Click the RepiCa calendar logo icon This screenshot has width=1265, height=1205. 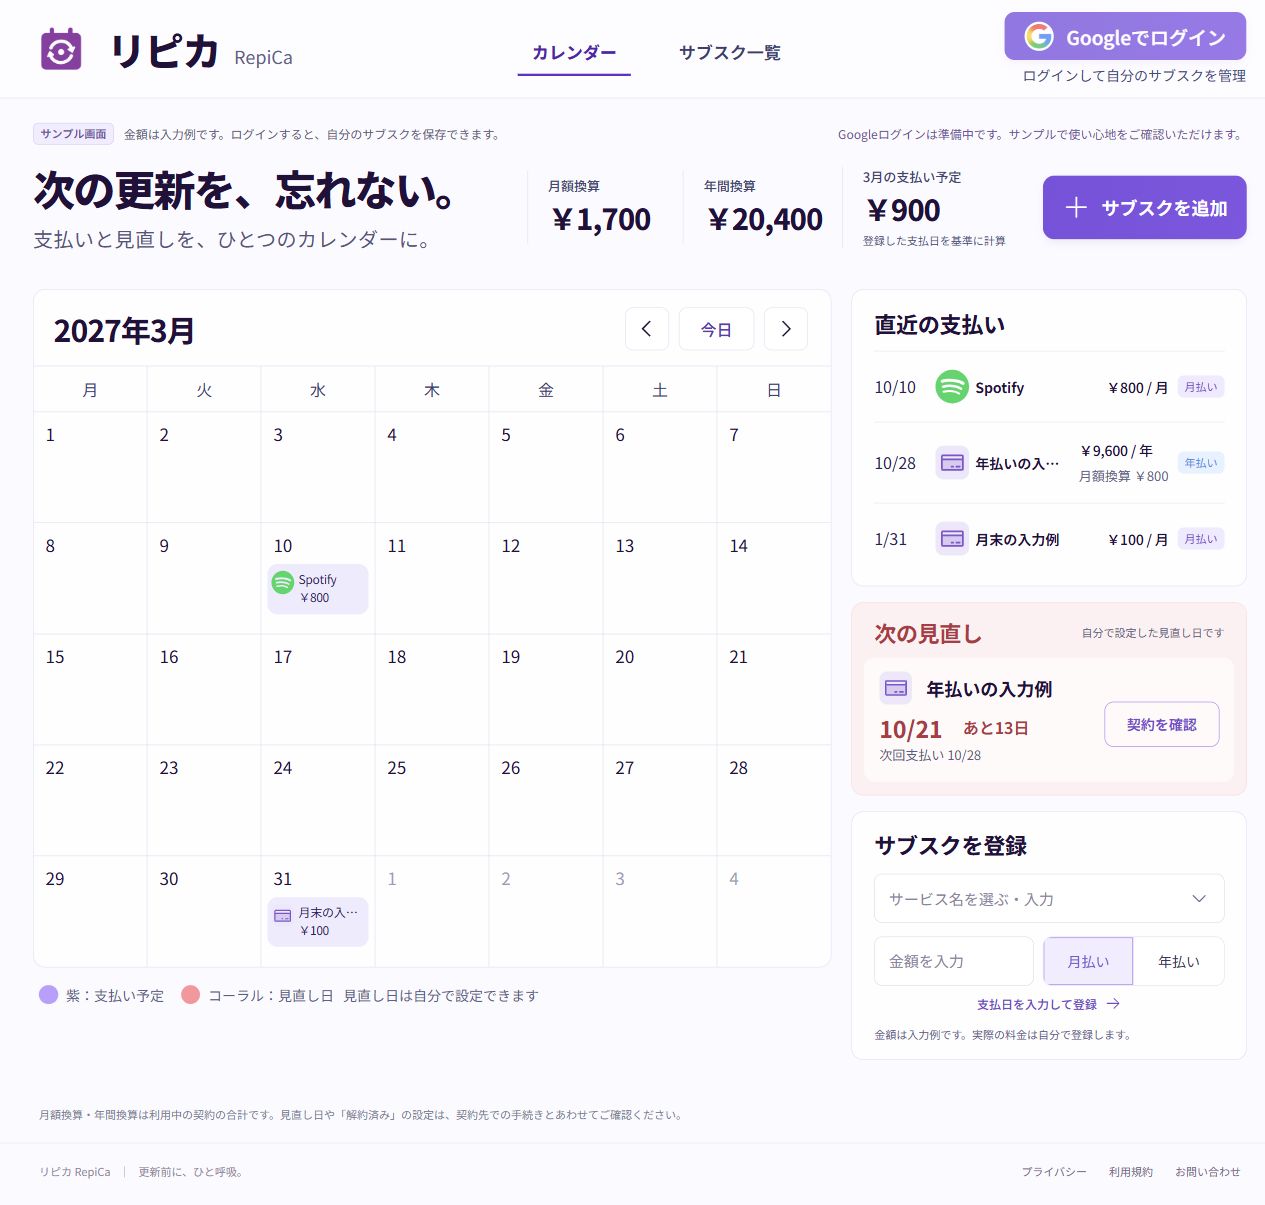pyautogui.click(x=60, y=49)
